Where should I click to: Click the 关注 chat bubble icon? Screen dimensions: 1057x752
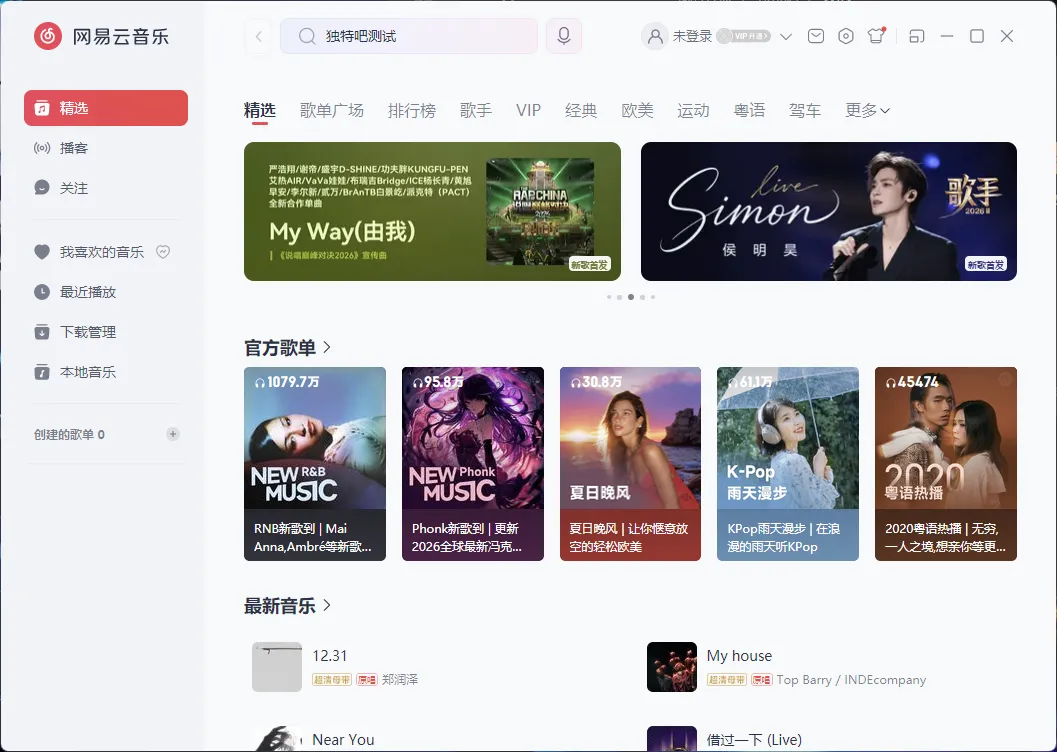[42, 187]
